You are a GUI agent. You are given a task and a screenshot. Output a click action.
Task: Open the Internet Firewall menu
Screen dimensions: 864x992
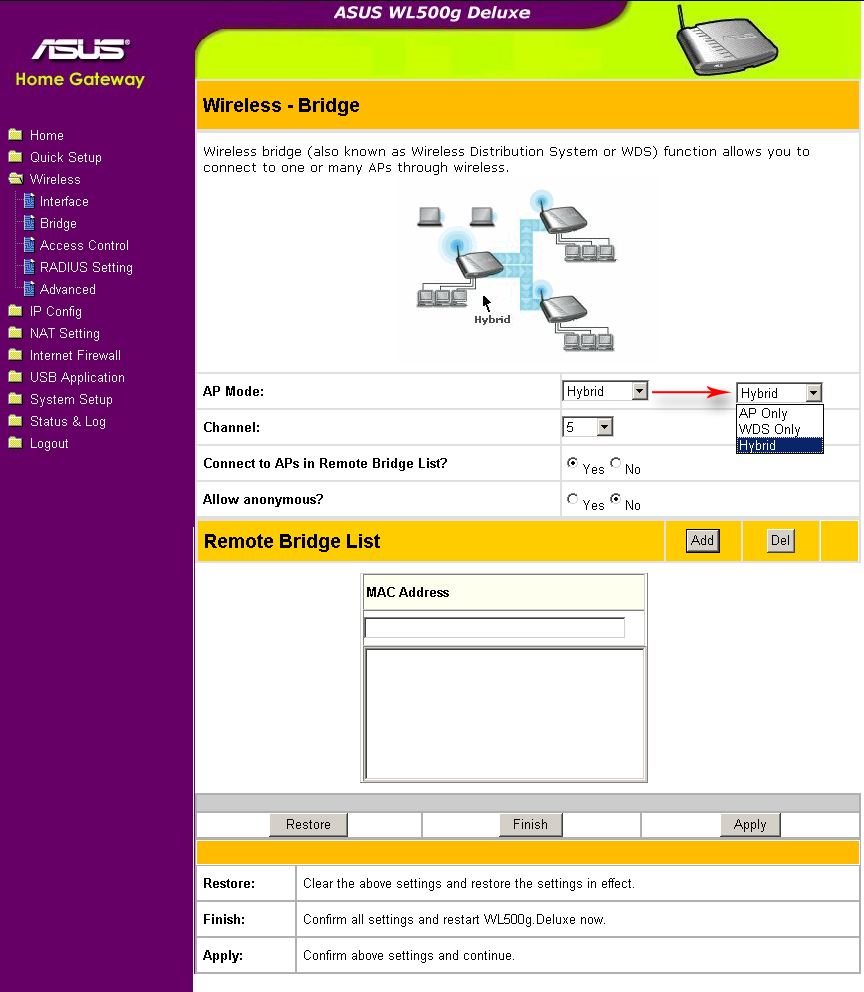coord(75,356)
